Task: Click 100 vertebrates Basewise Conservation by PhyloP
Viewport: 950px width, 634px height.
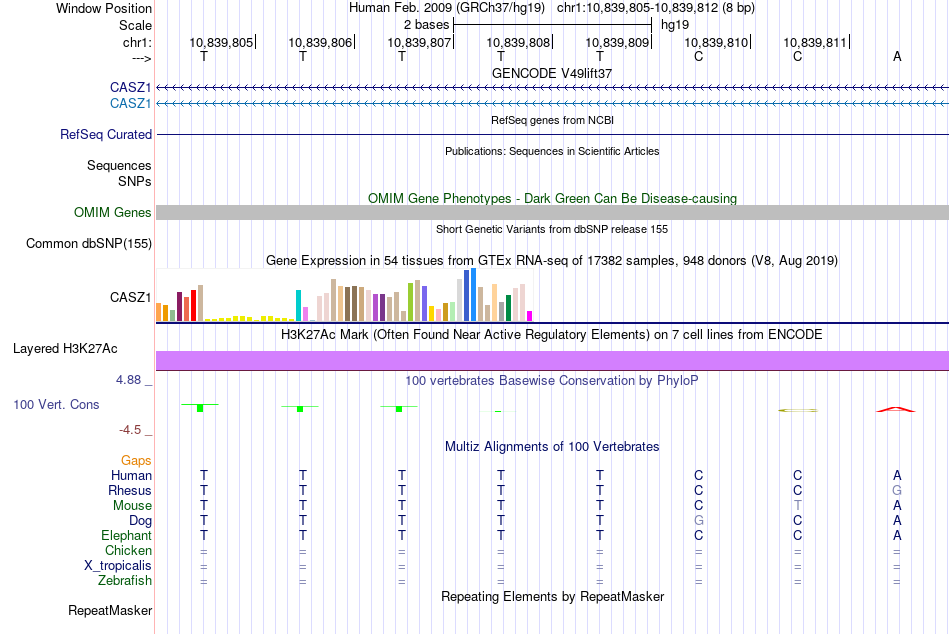Action: (x=552, y=381)
